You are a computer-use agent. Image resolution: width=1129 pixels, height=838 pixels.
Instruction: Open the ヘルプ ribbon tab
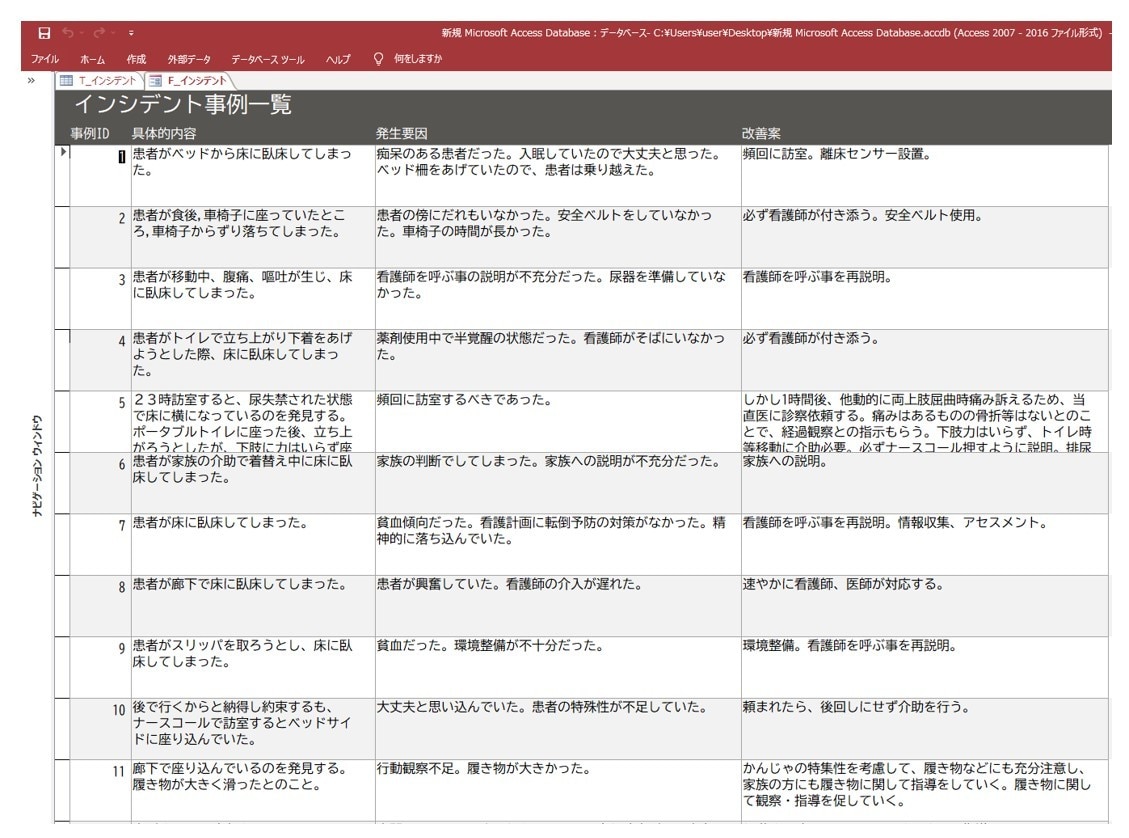(338, 59)
